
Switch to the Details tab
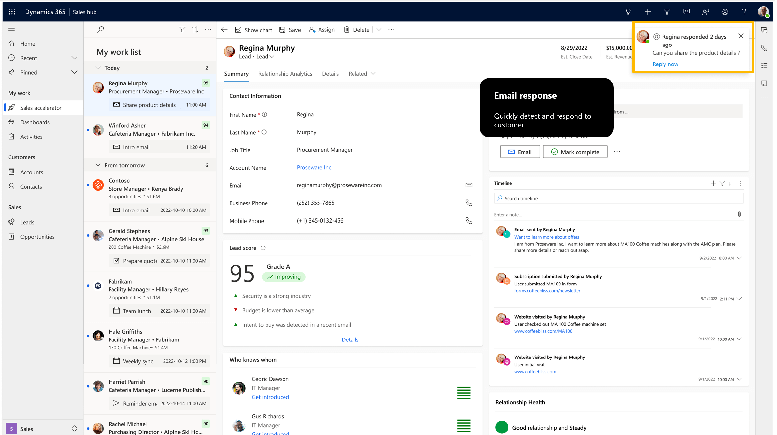pos(330,74)
